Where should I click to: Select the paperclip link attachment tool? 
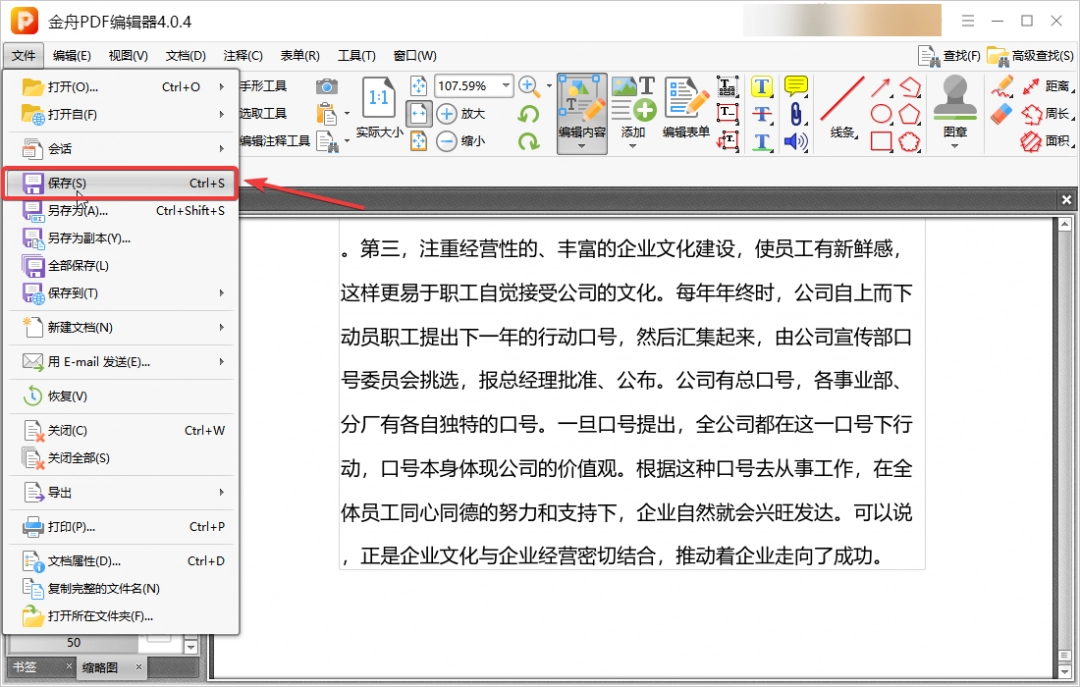797,112
